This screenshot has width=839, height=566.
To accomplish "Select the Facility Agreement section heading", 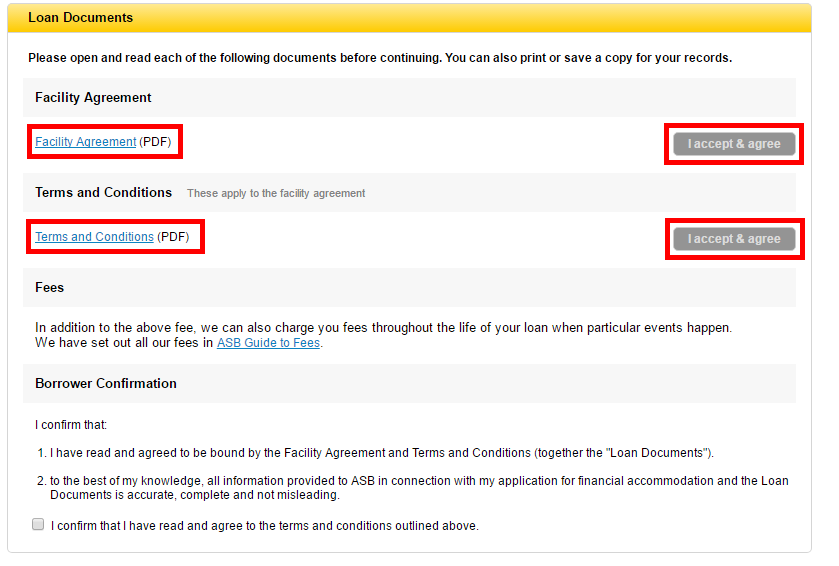I will point(93,98).
